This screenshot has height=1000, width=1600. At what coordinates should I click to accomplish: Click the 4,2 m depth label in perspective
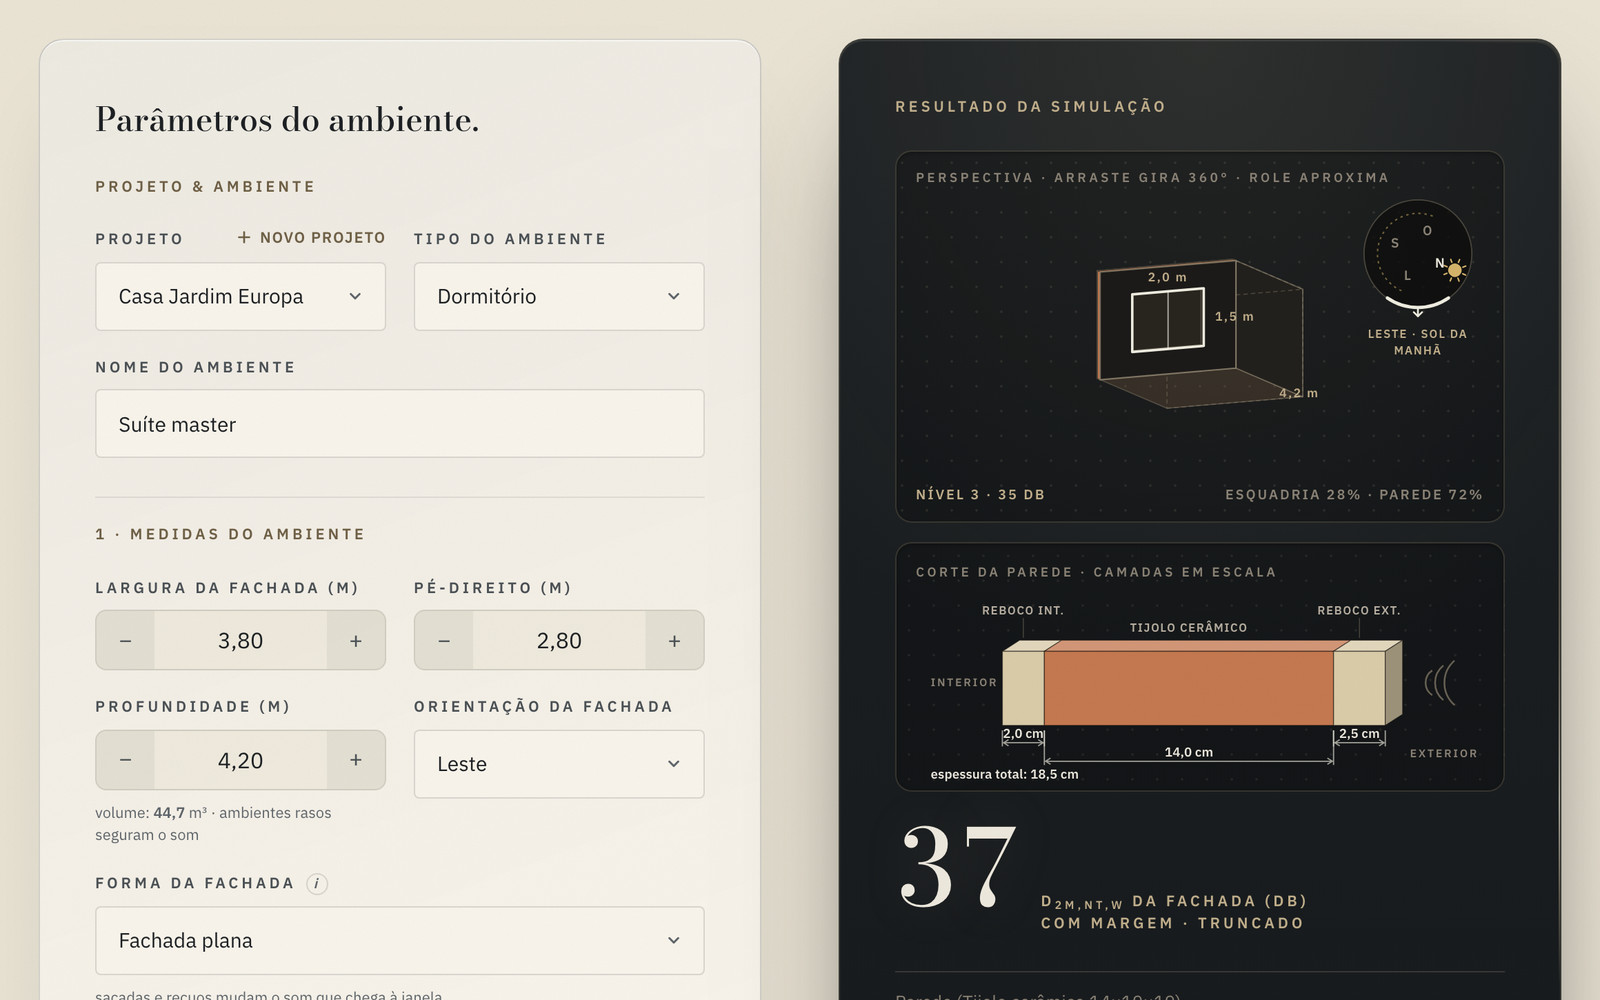(x=1299, y=393)
